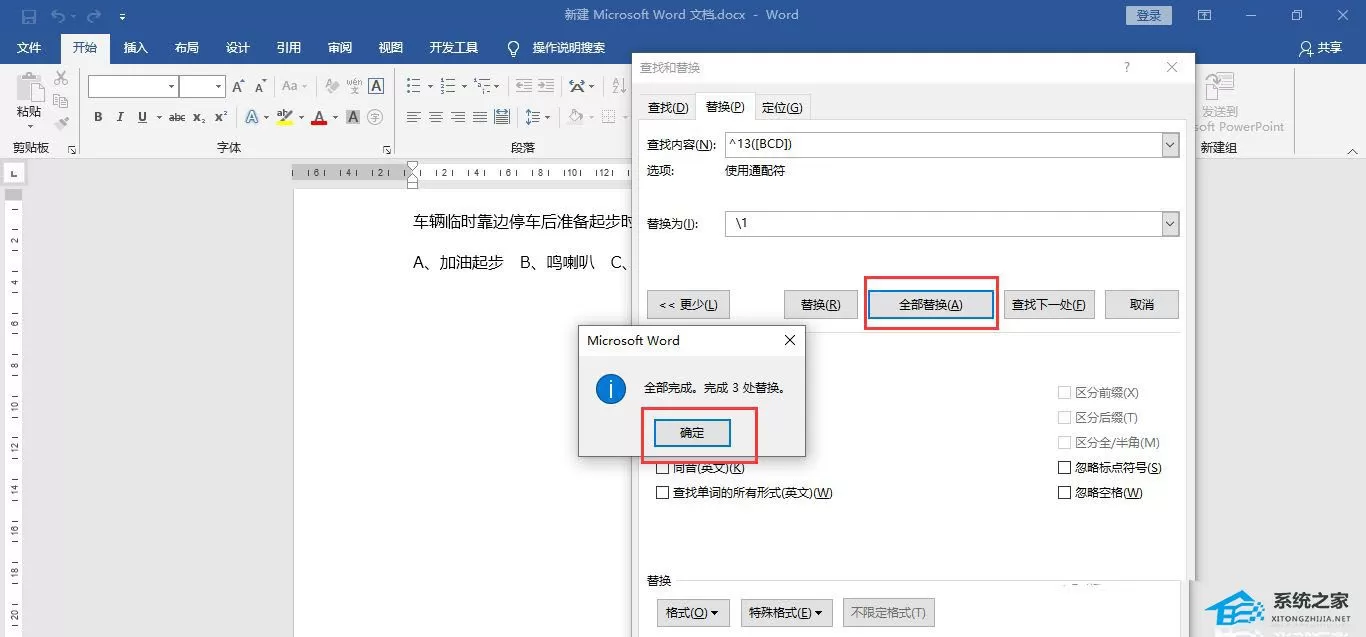Click the 替换(R) button
This screenshot has width=1366, height=637.
coord(820,305)
